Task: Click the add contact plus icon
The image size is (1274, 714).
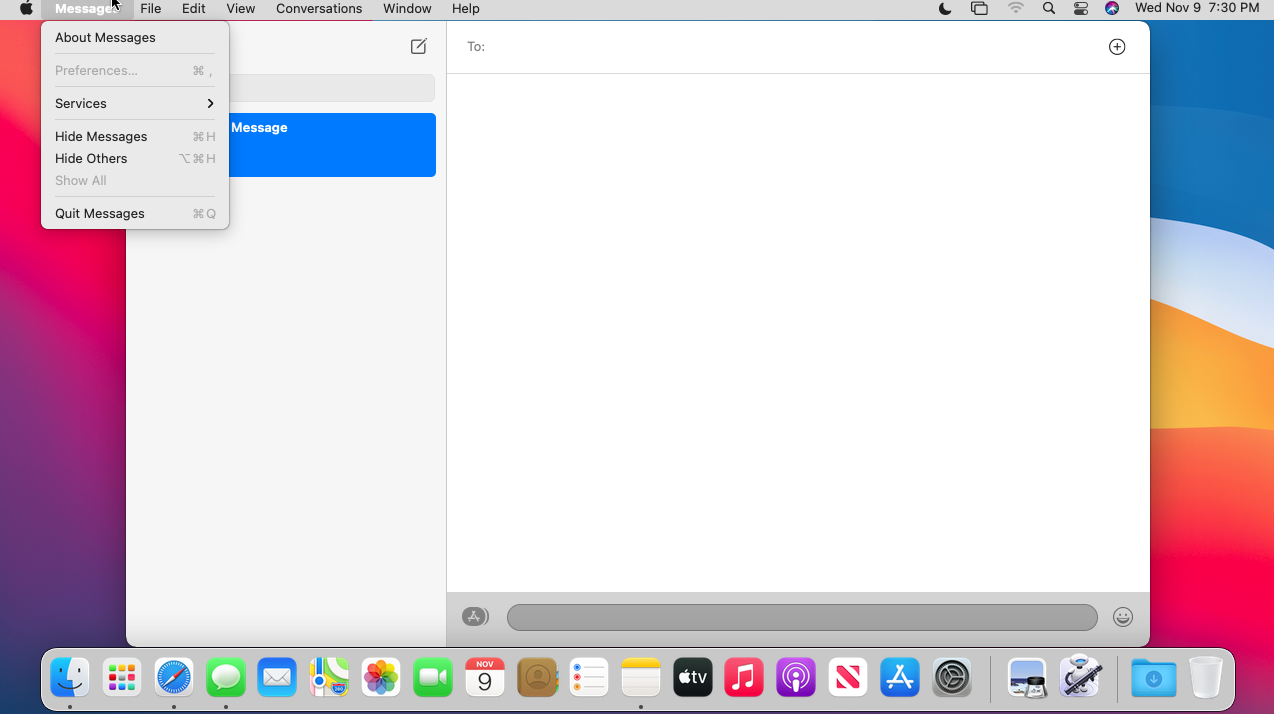Action: pyautogui.click(x=1117, y=47)
